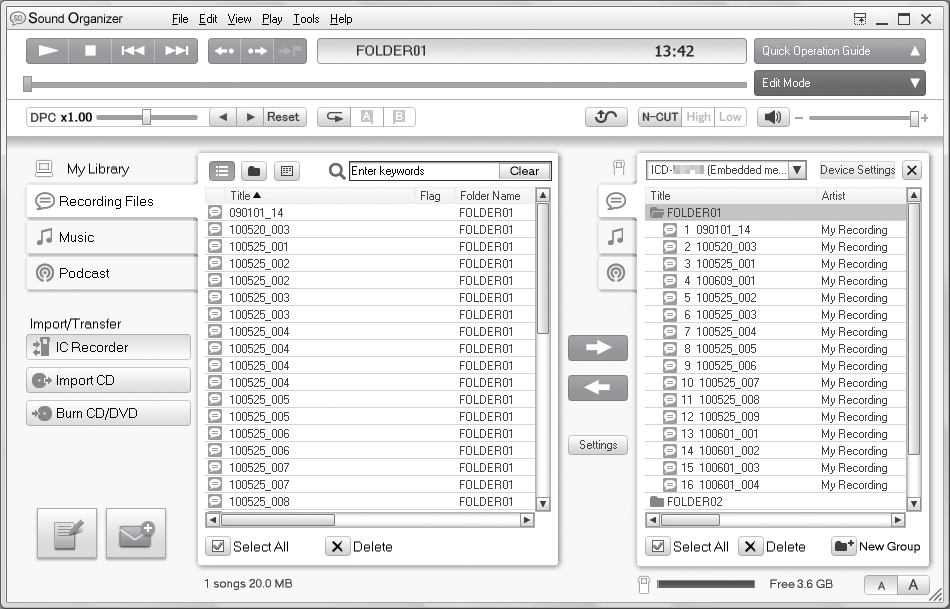Set the B repeat point
This screenshot has width=950, height=609.
[399, 117]
